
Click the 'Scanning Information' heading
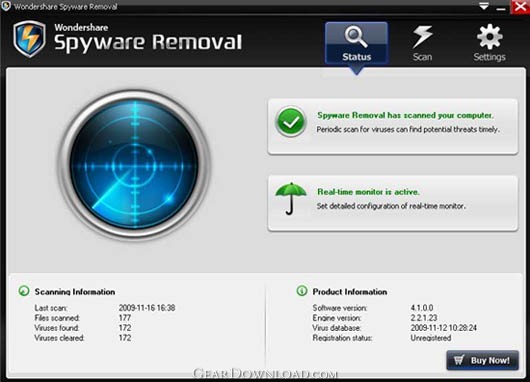click(x=75, y=291)
